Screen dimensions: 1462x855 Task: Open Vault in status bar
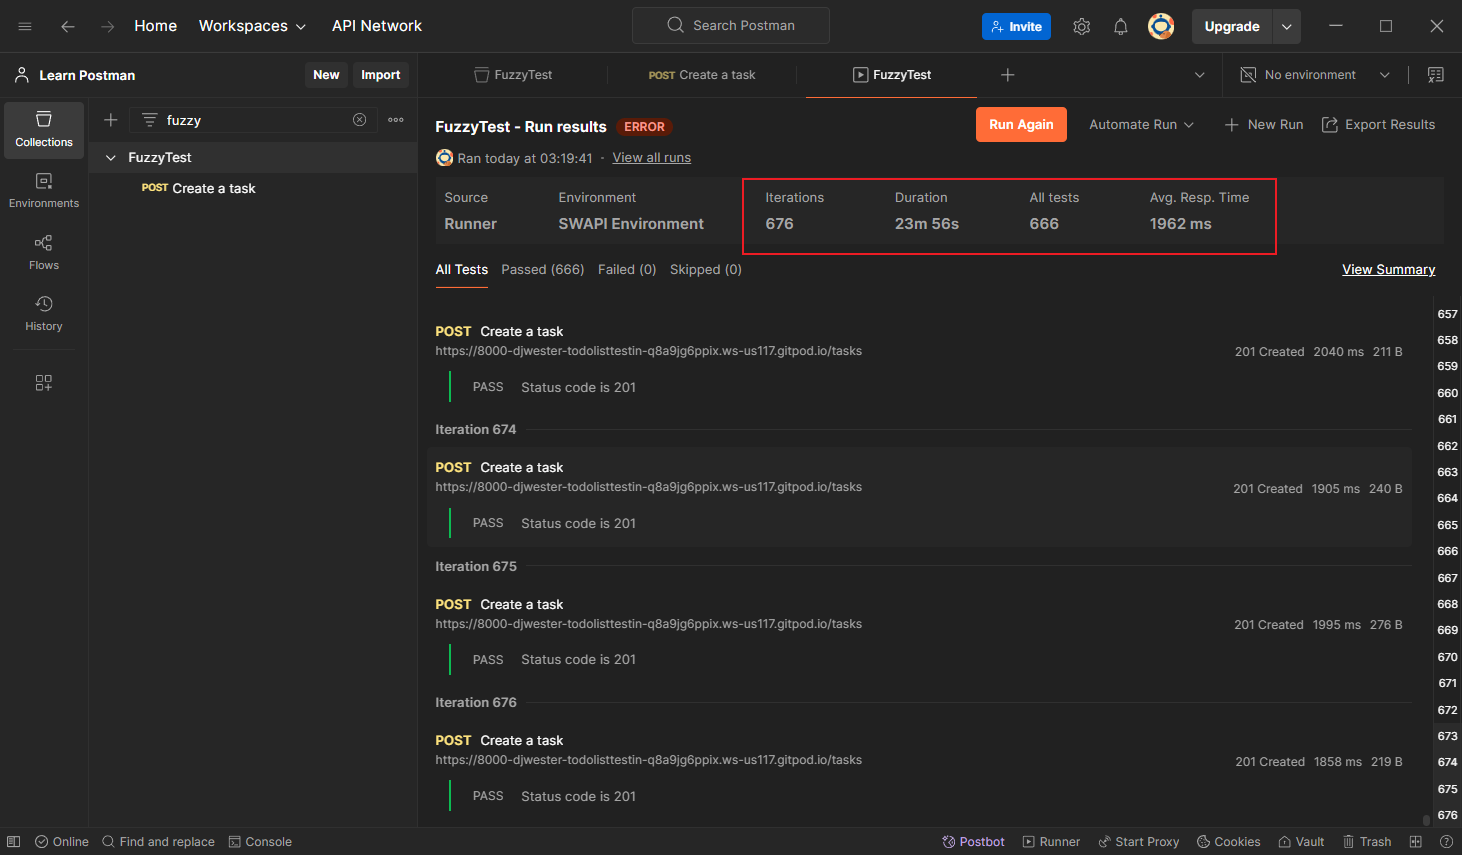coord(1301,842)
